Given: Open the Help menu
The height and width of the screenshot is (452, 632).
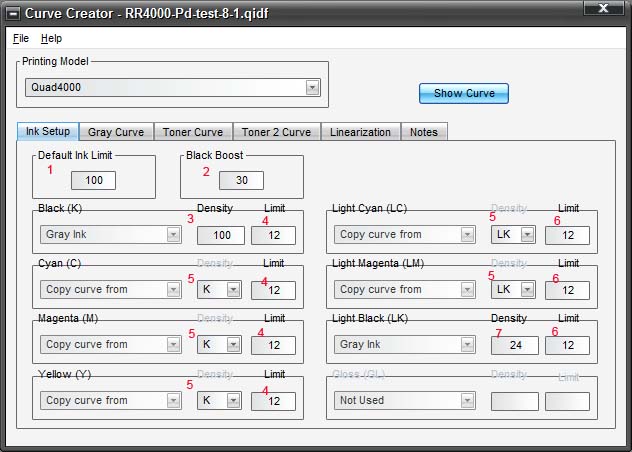Looking at the screenshot, I should (x=51, y=38).
